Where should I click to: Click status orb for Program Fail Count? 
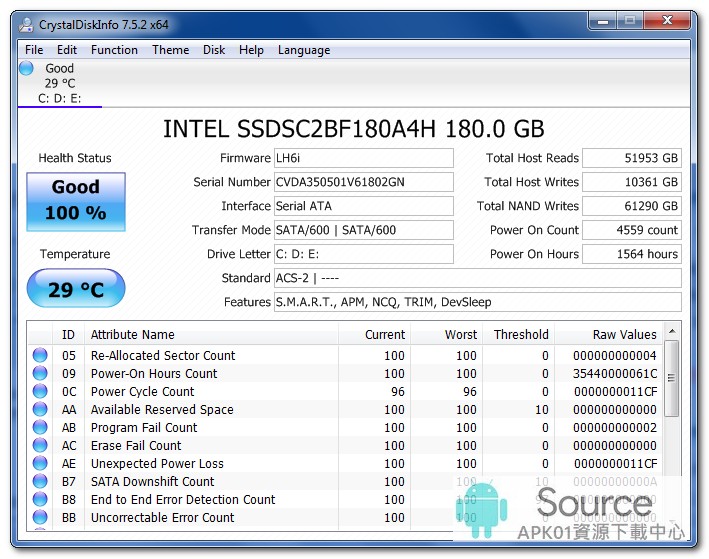40,427
